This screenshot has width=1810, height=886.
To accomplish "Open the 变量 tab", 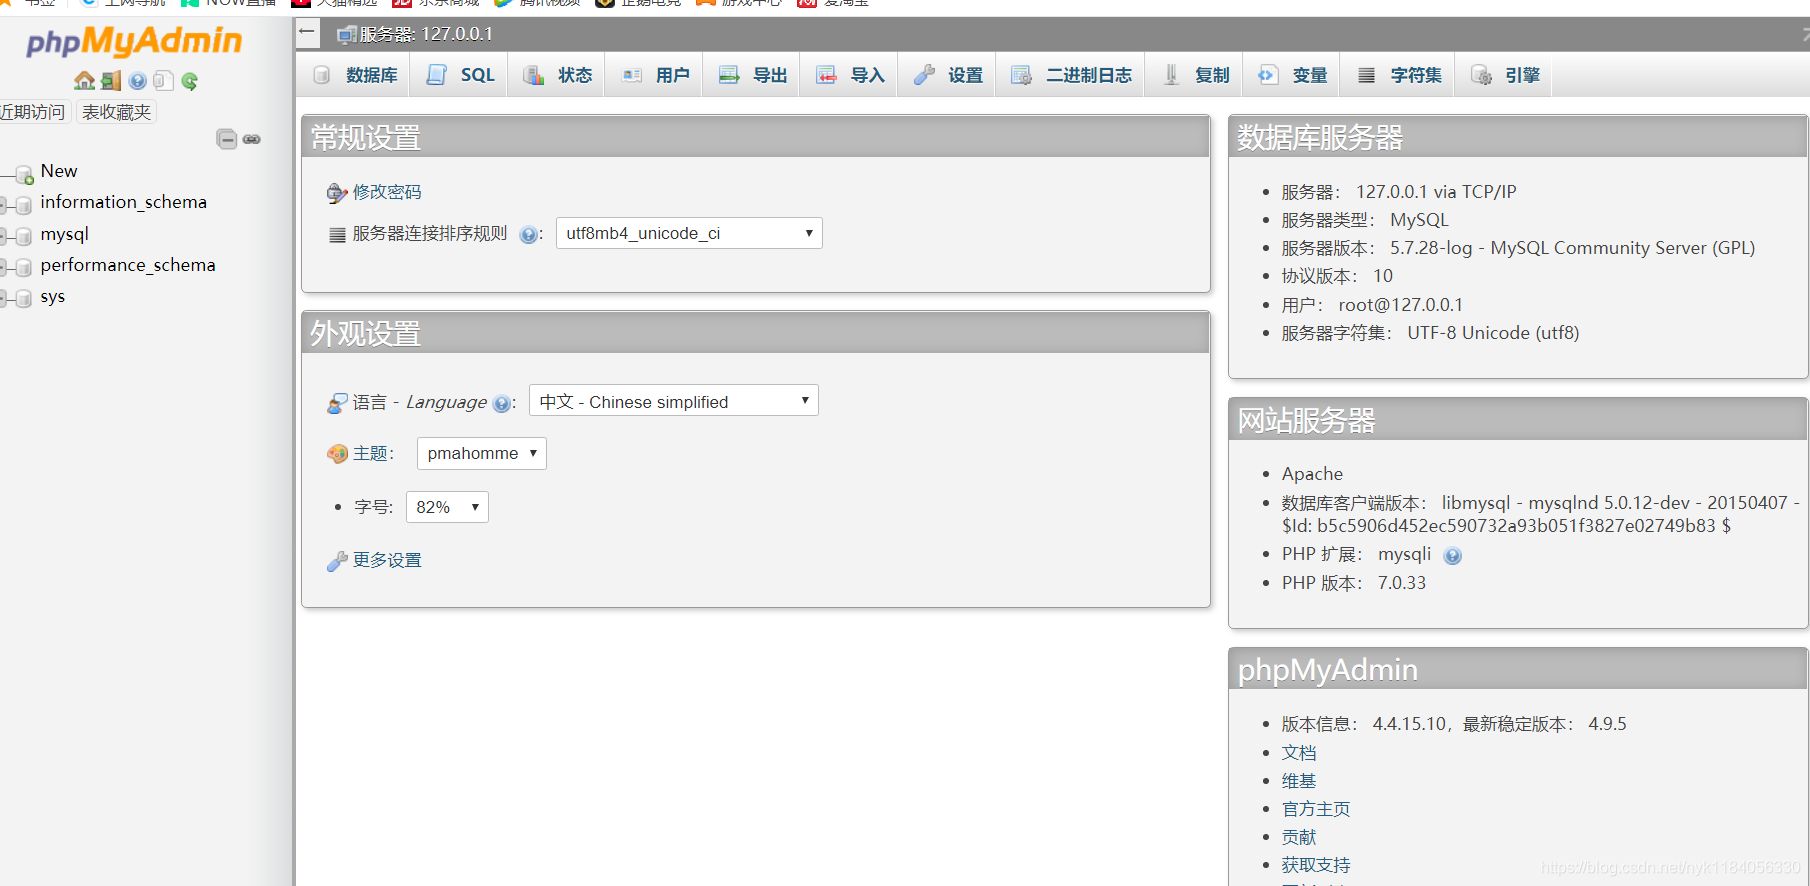I will click(1293, 75).
